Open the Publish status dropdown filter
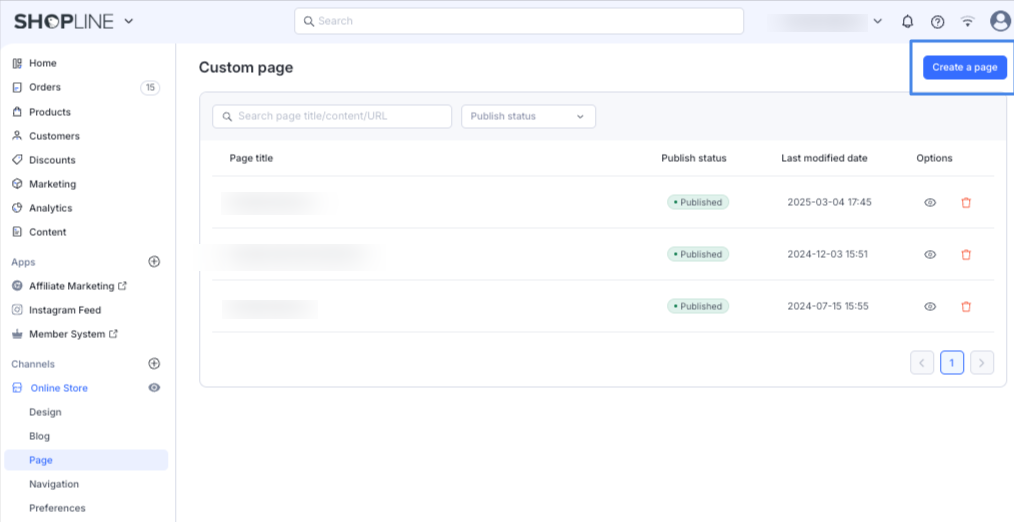This screenshot has height=522, width=1014. point(528,117)
